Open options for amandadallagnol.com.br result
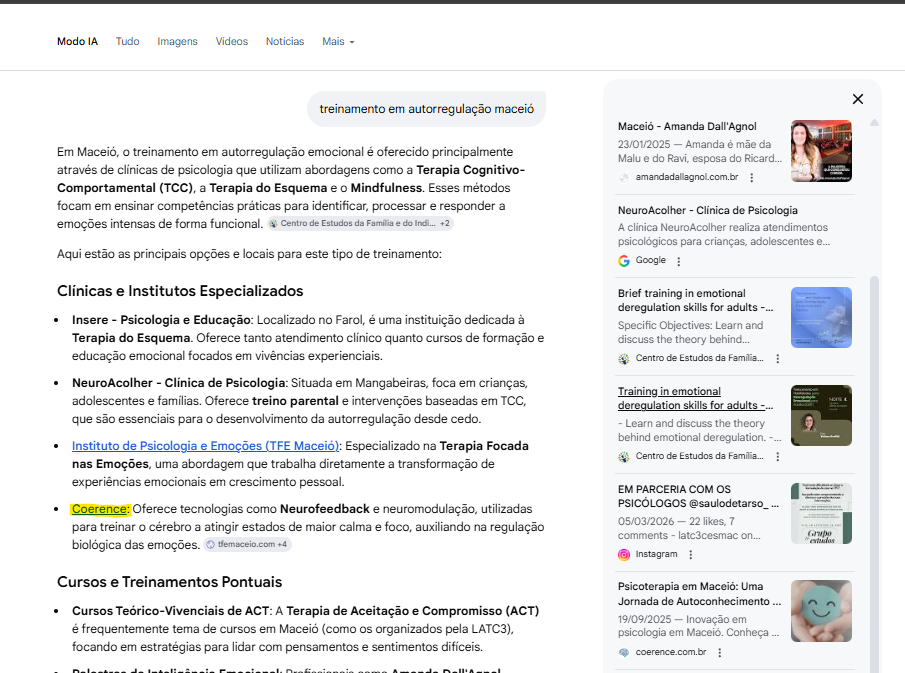905x673 pixels. (751, 178)
